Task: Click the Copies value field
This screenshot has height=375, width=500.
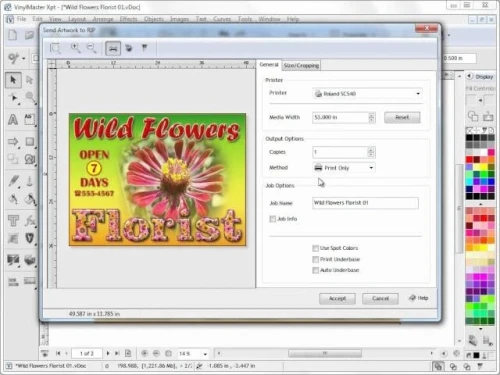Action: pos(340,152)
